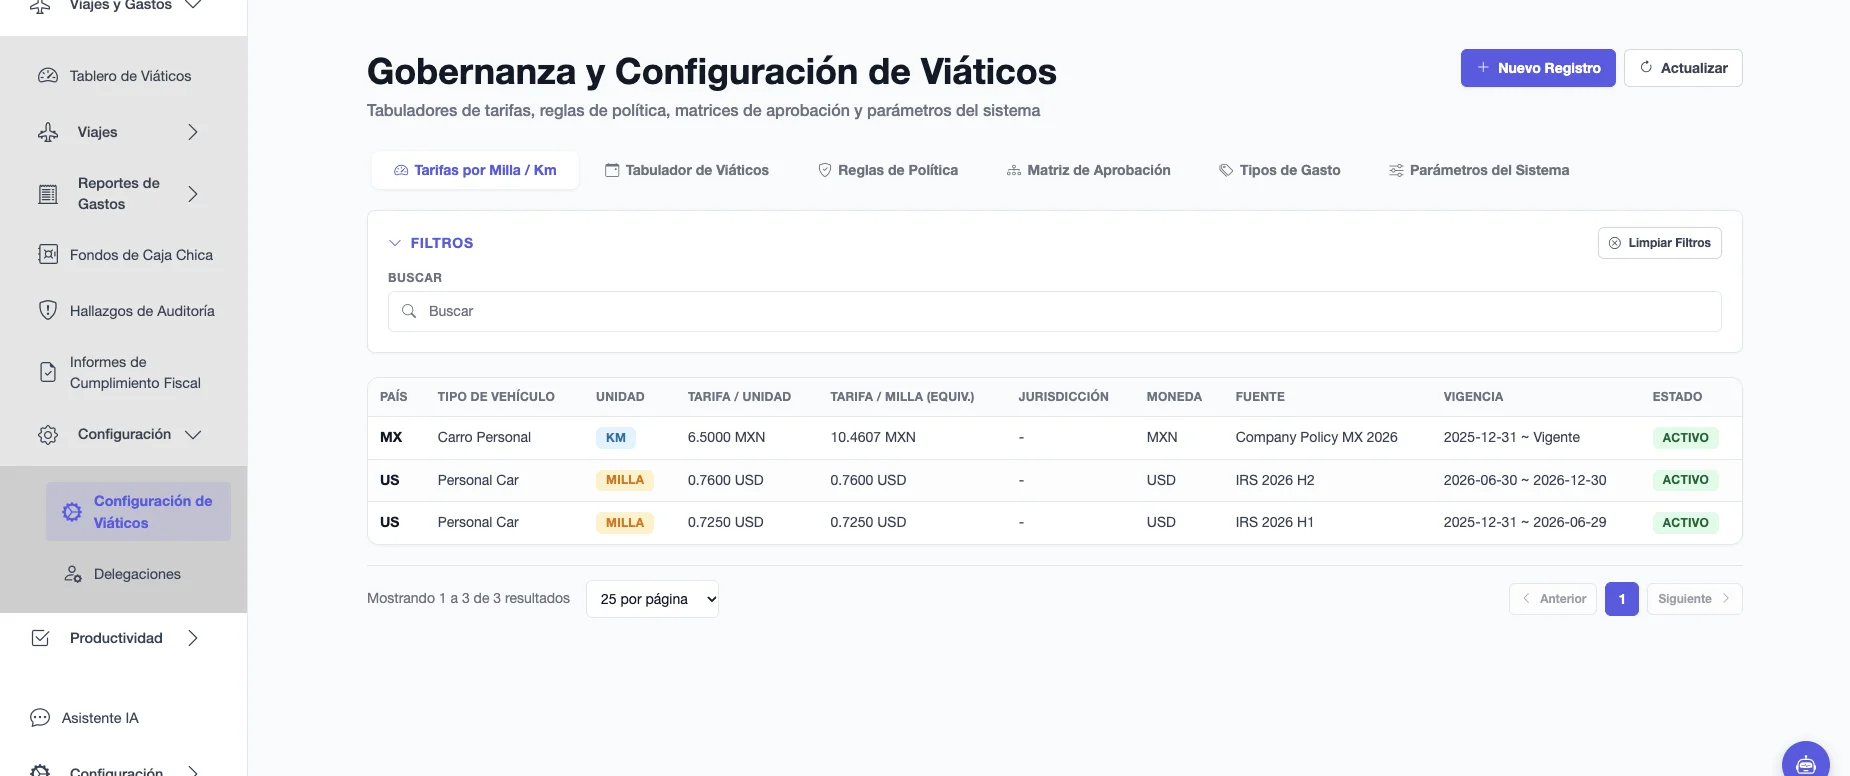Click the Hallazgos de Auditoría shield icon
Image resolution: width=1850 pixels, height=776 pixels.
pos(48,311)
